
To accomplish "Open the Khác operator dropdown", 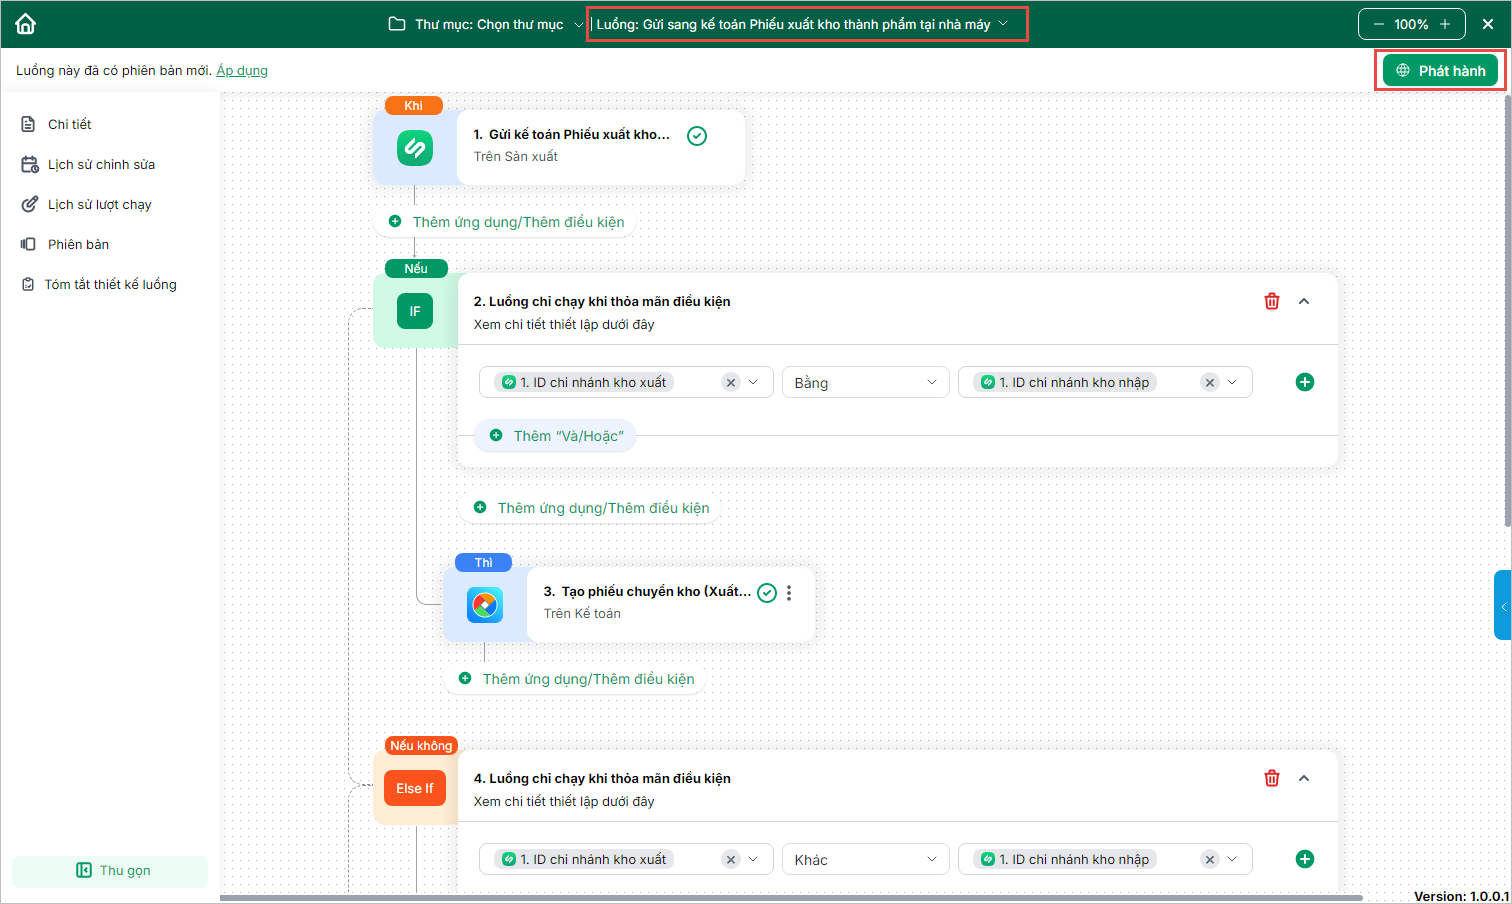I will coord(865,859).
